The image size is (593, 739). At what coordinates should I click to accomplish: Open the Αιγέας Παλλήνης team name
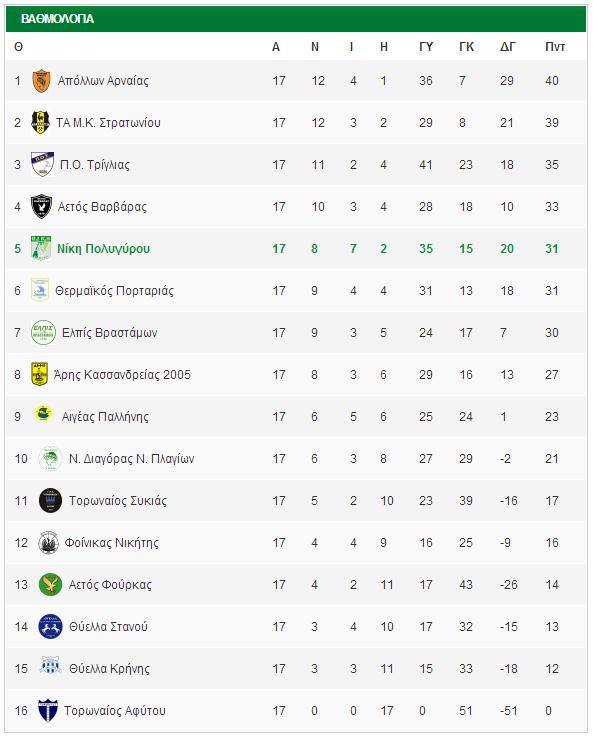tap(105, 417)
